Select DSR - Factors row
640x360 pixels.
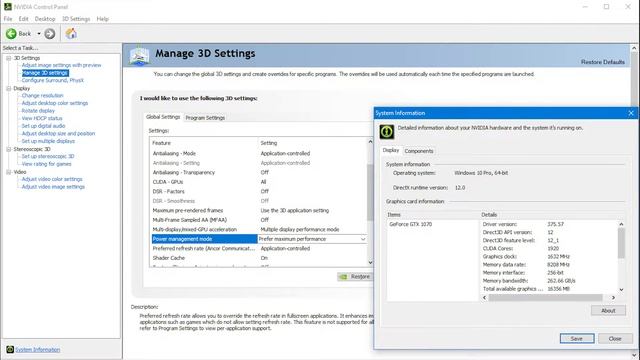259,191
